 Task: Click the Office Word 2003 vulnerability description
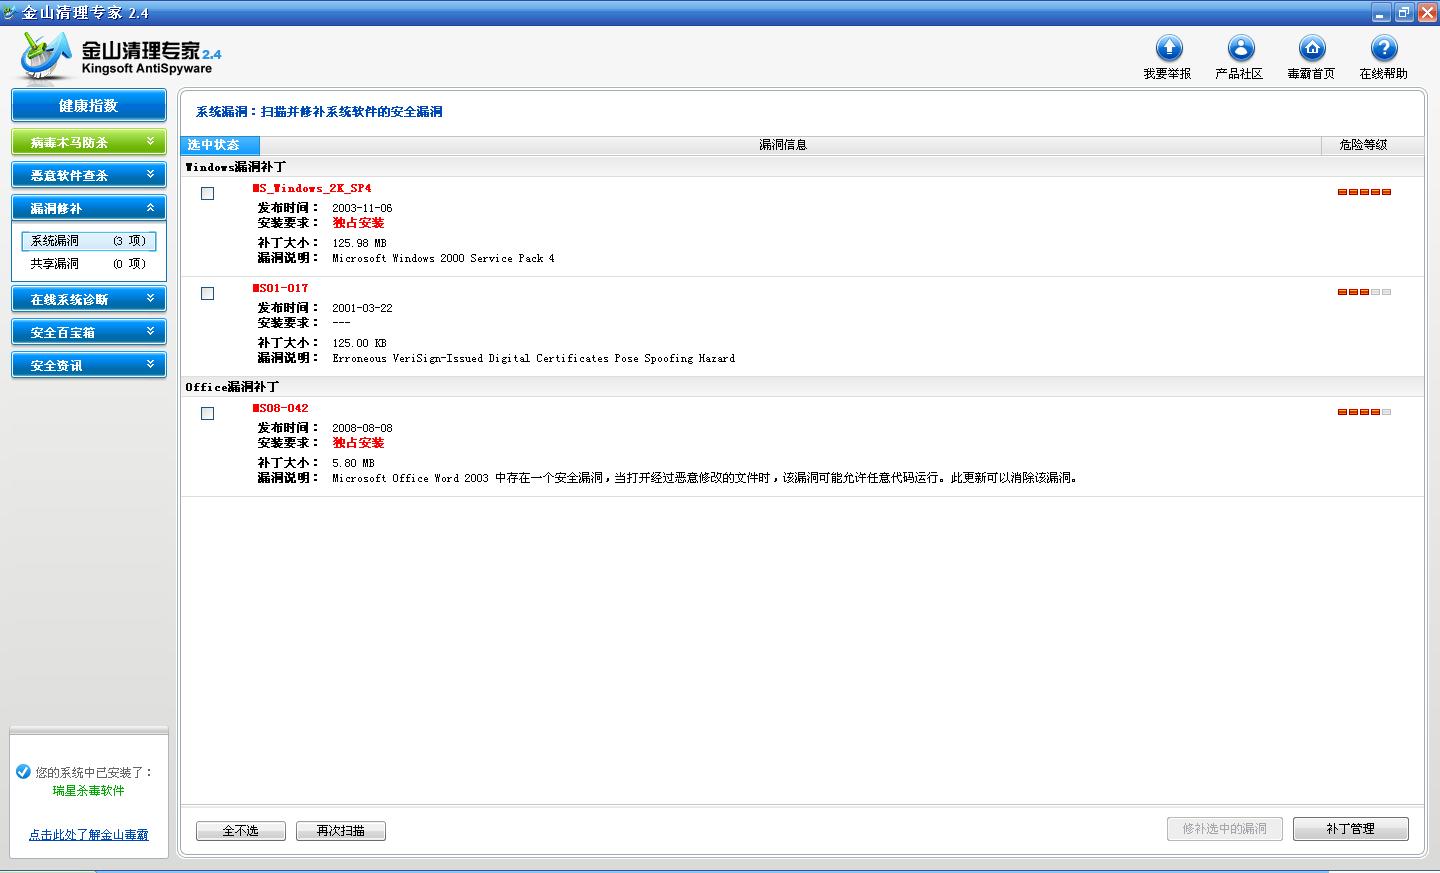(706, 478)
